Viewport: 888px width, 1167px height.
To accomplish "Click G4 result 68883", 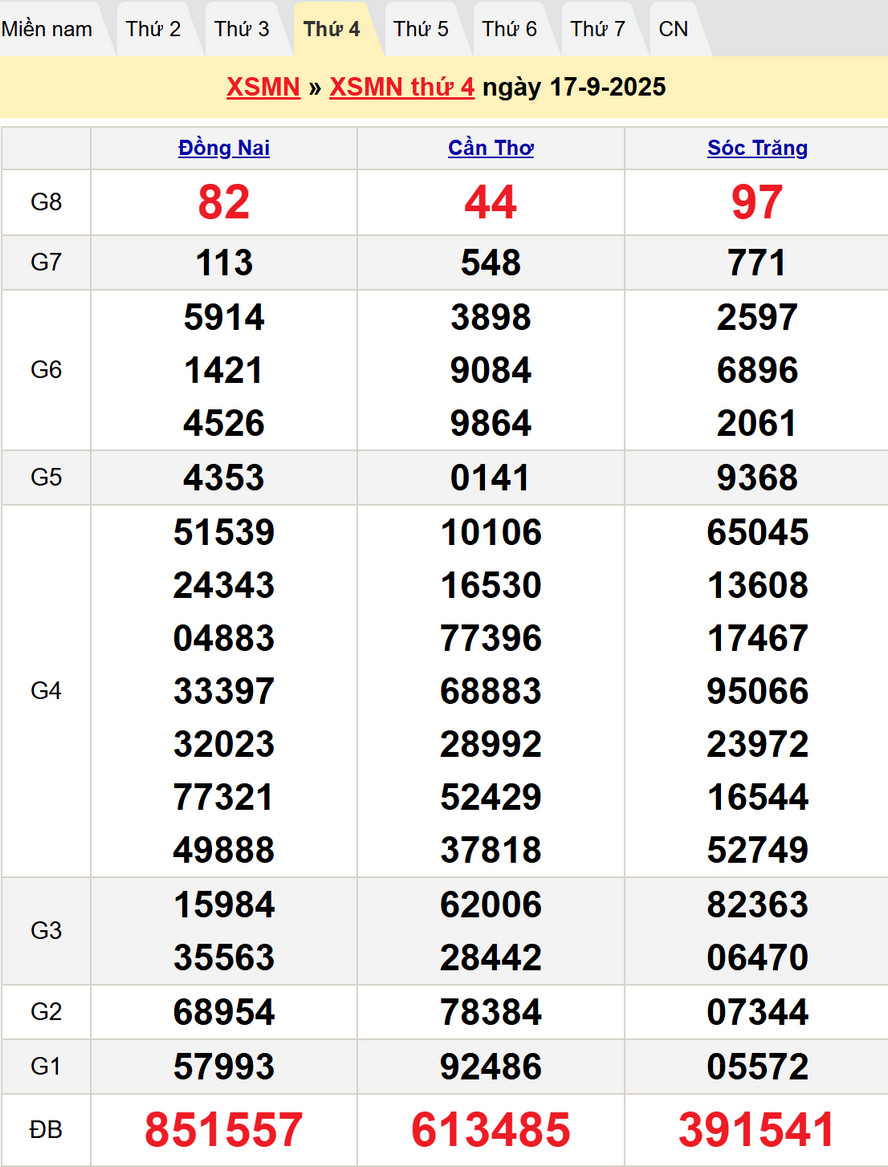I will 491,691.
